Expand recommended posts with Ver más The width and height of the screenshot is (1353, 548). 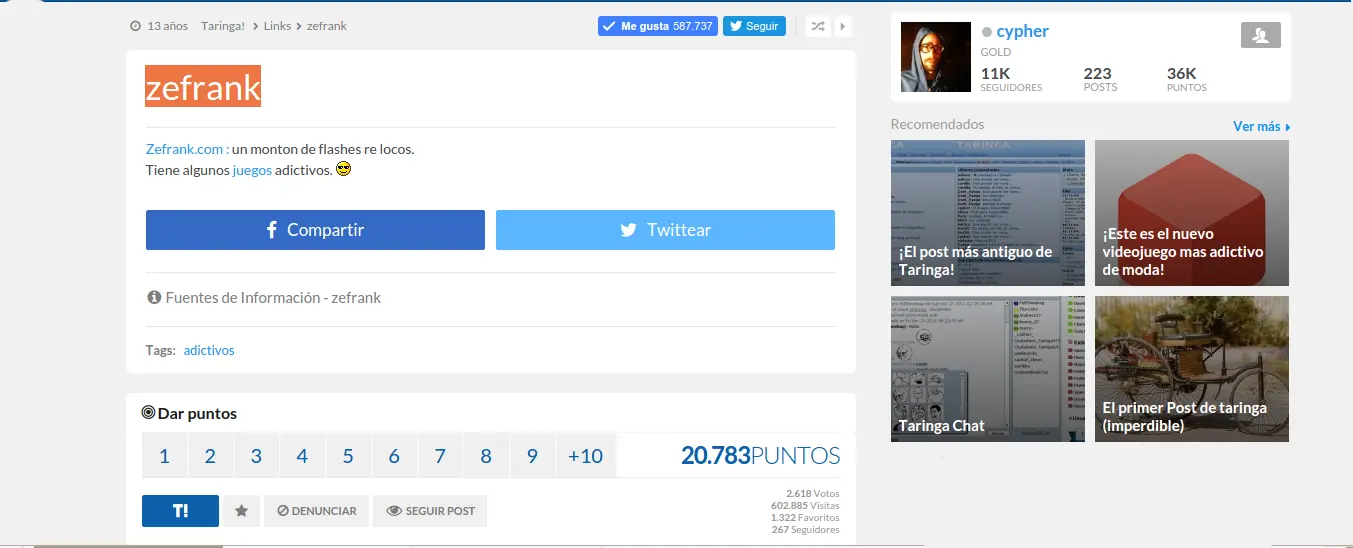click(x=1261, y=127)
